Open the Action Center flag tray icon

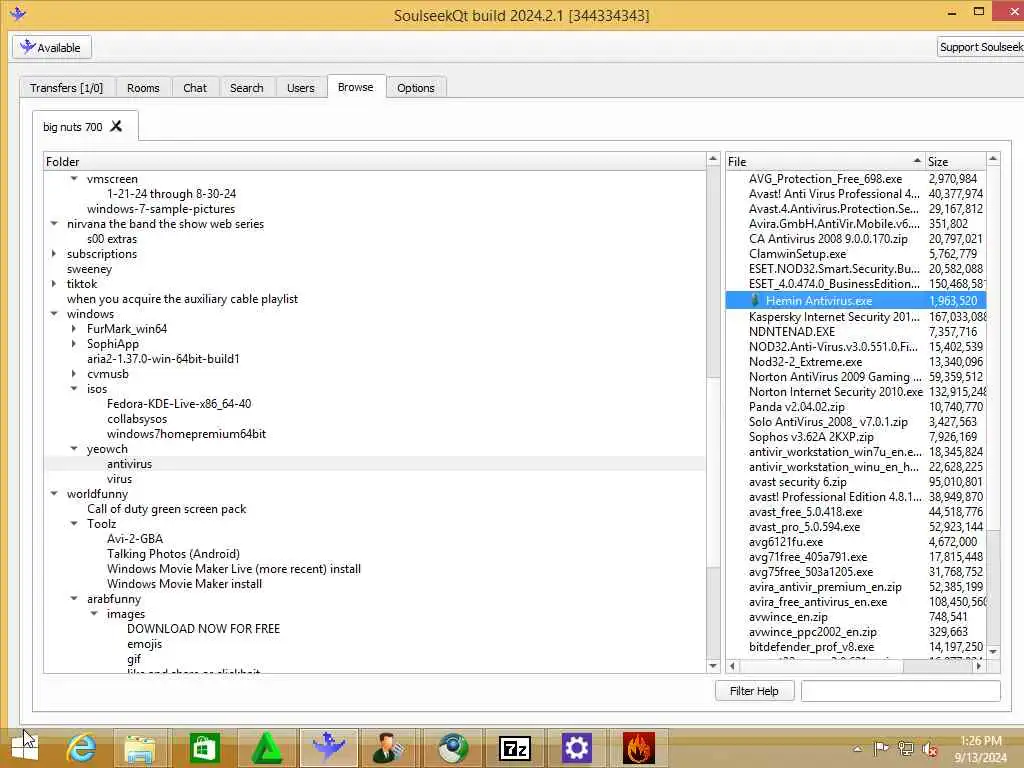881,748
